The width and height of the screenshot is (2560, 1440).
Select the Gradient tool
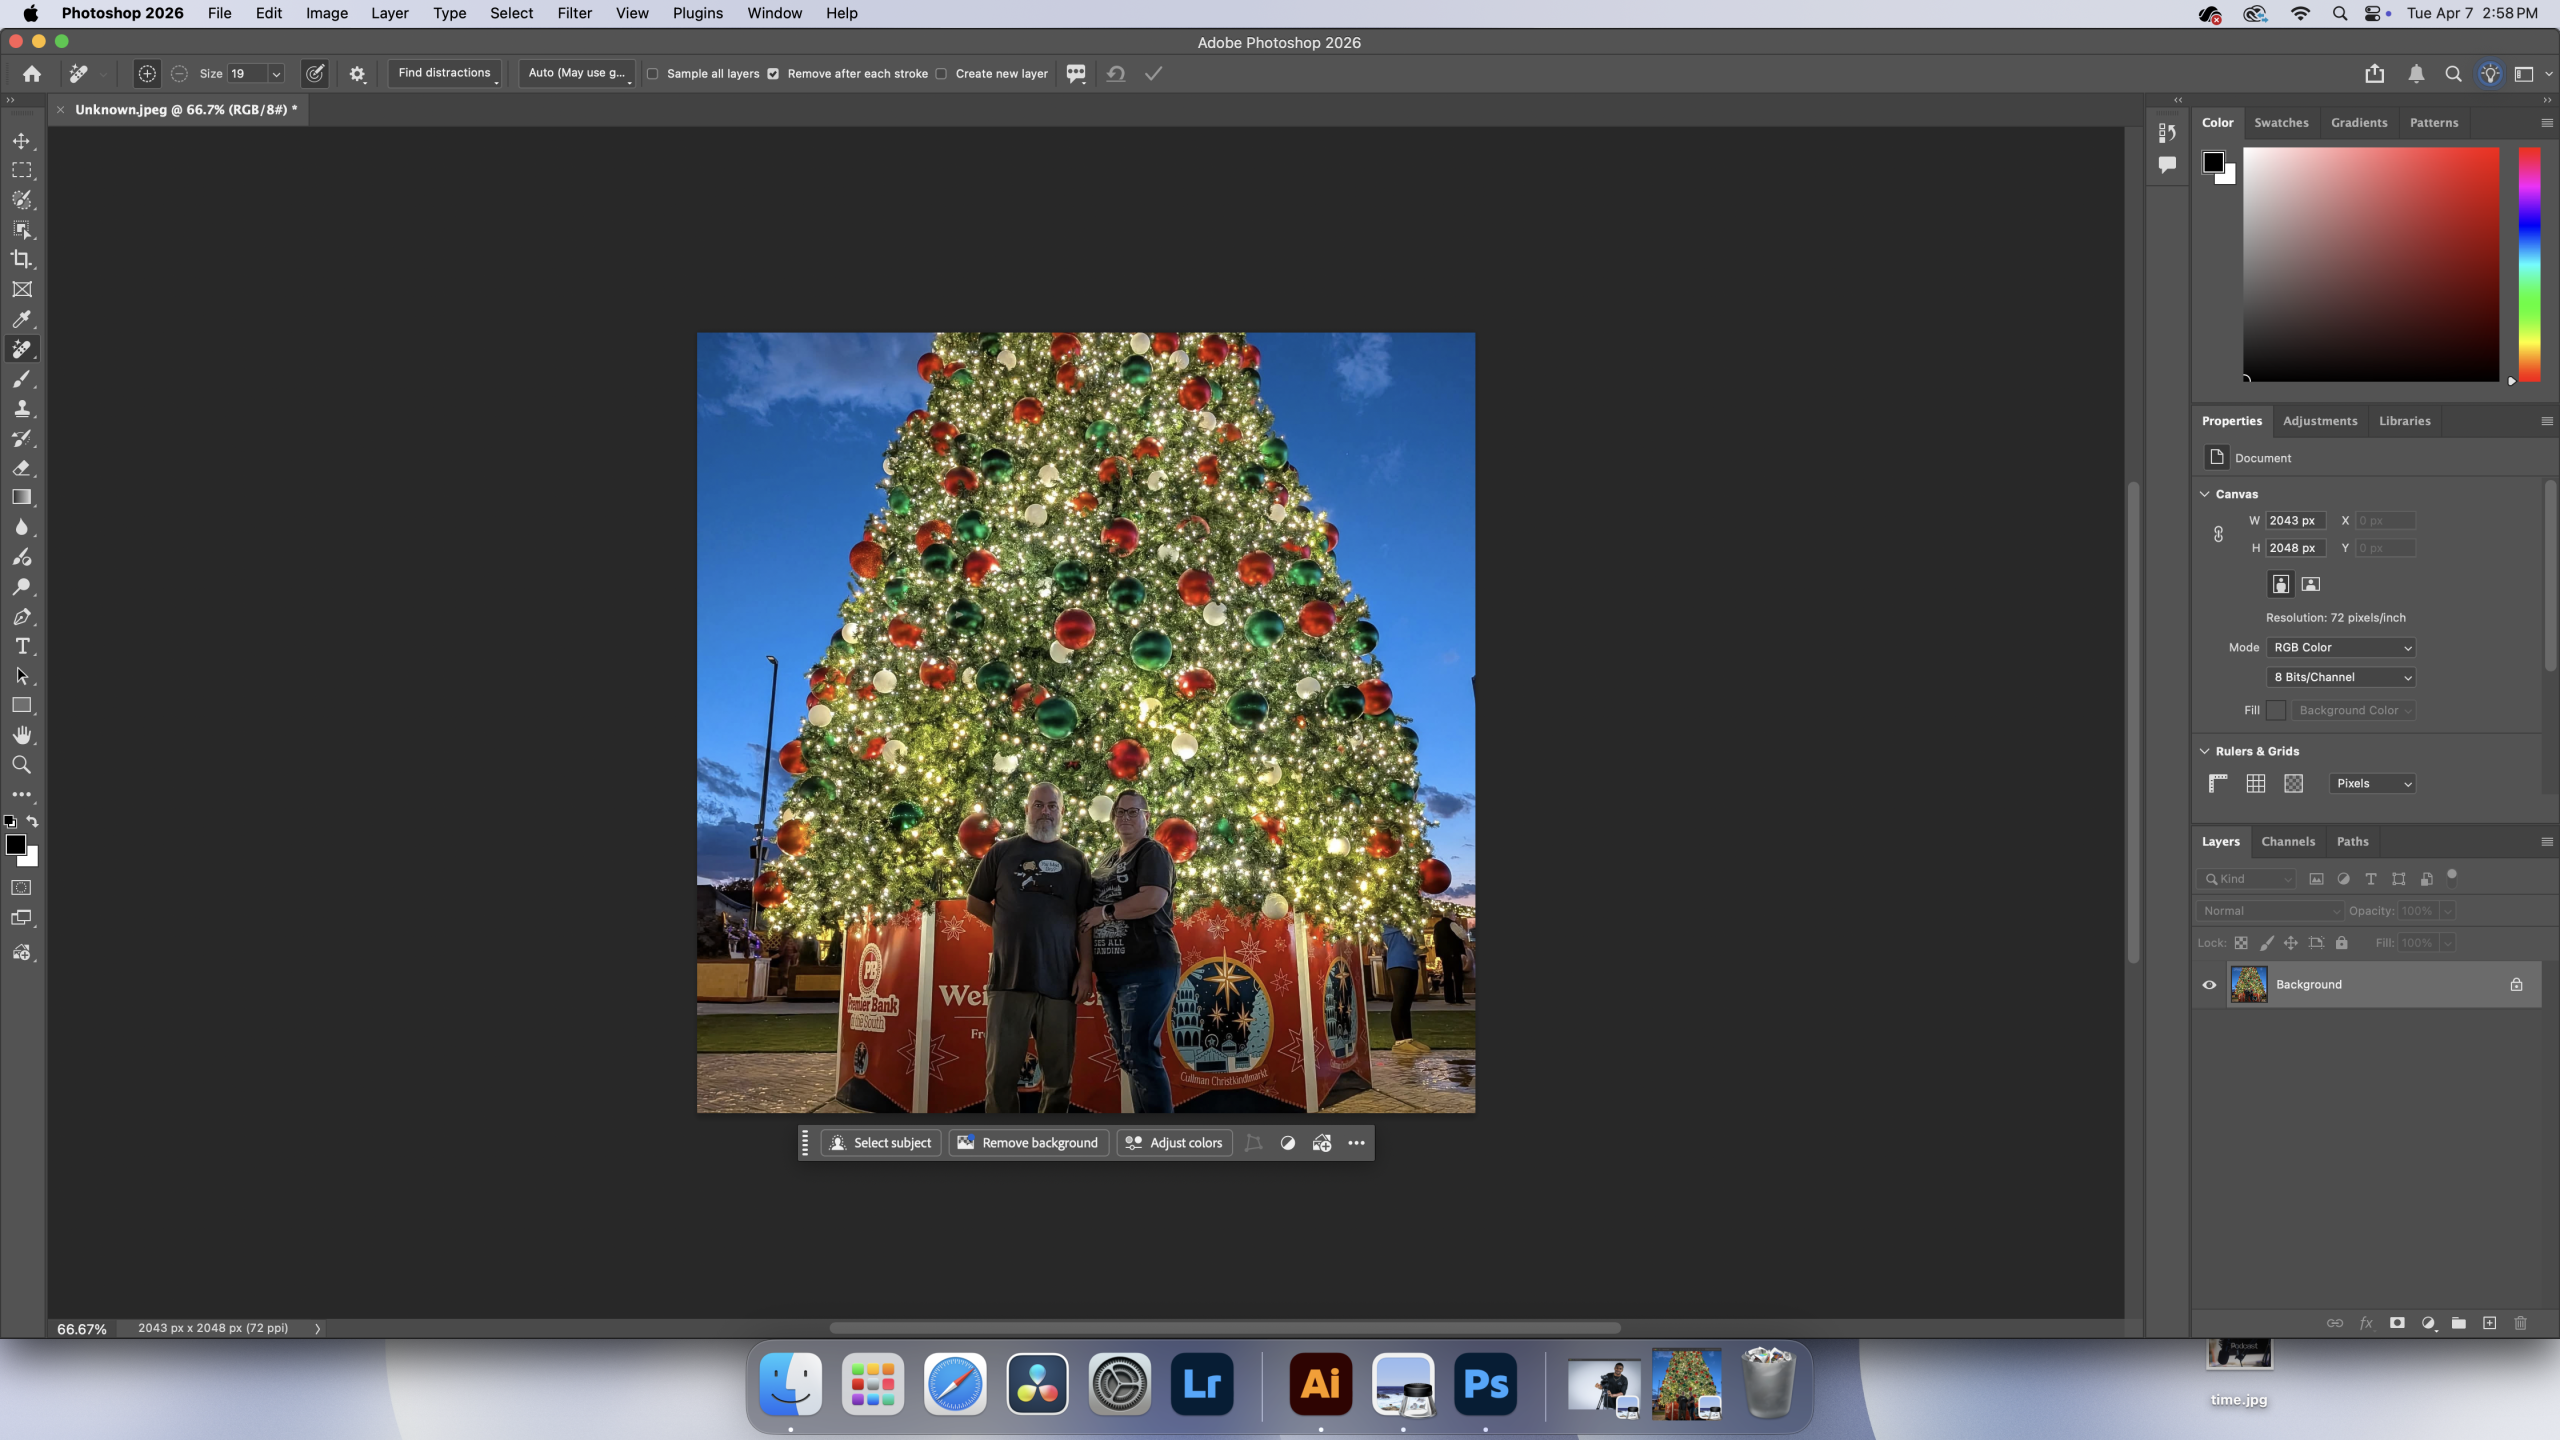tap(21, 497)
